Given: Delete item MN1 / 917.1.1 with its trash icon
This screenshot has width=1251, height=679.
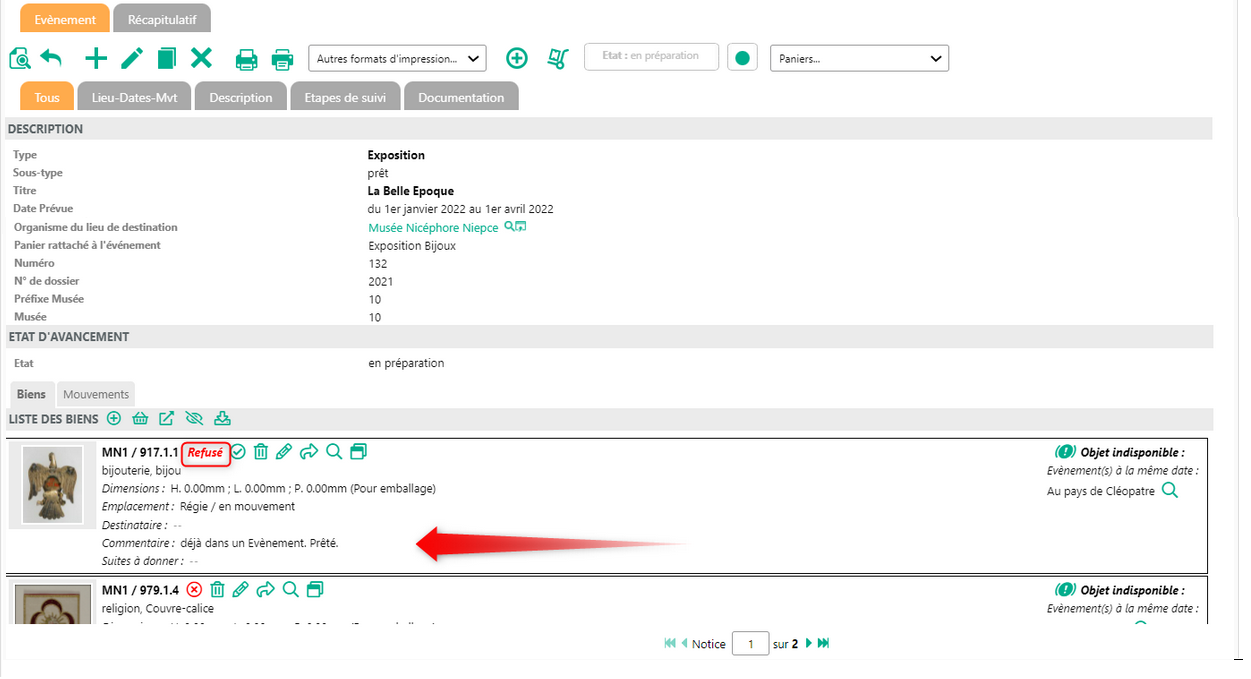Looking at the screenshot, I should tap(261, 452).
